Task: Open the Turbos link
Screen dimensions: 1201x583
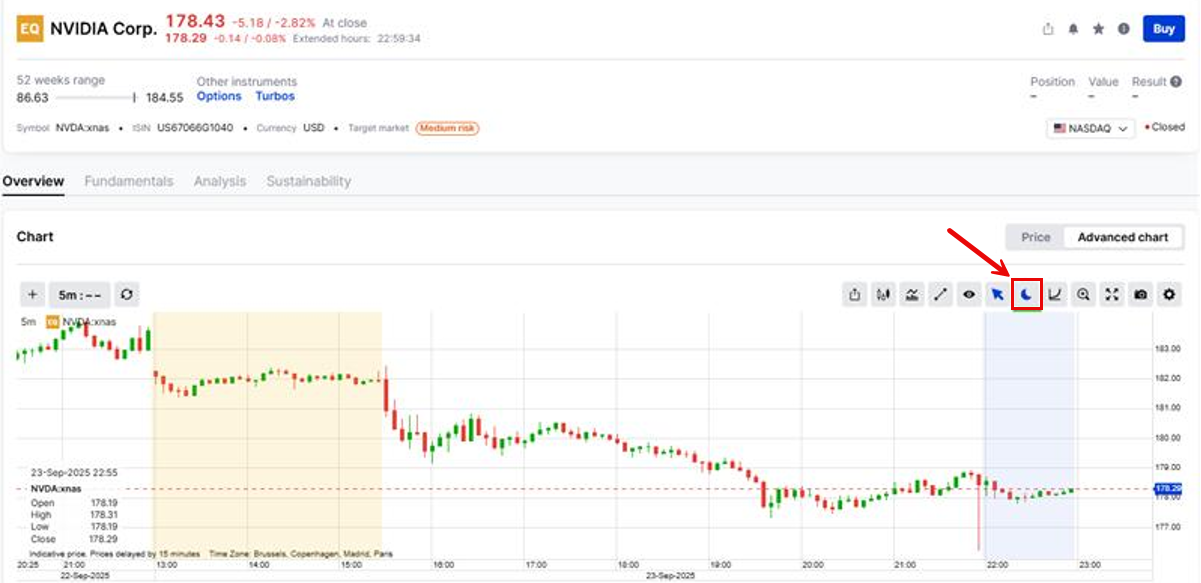Action: point(275,97)
